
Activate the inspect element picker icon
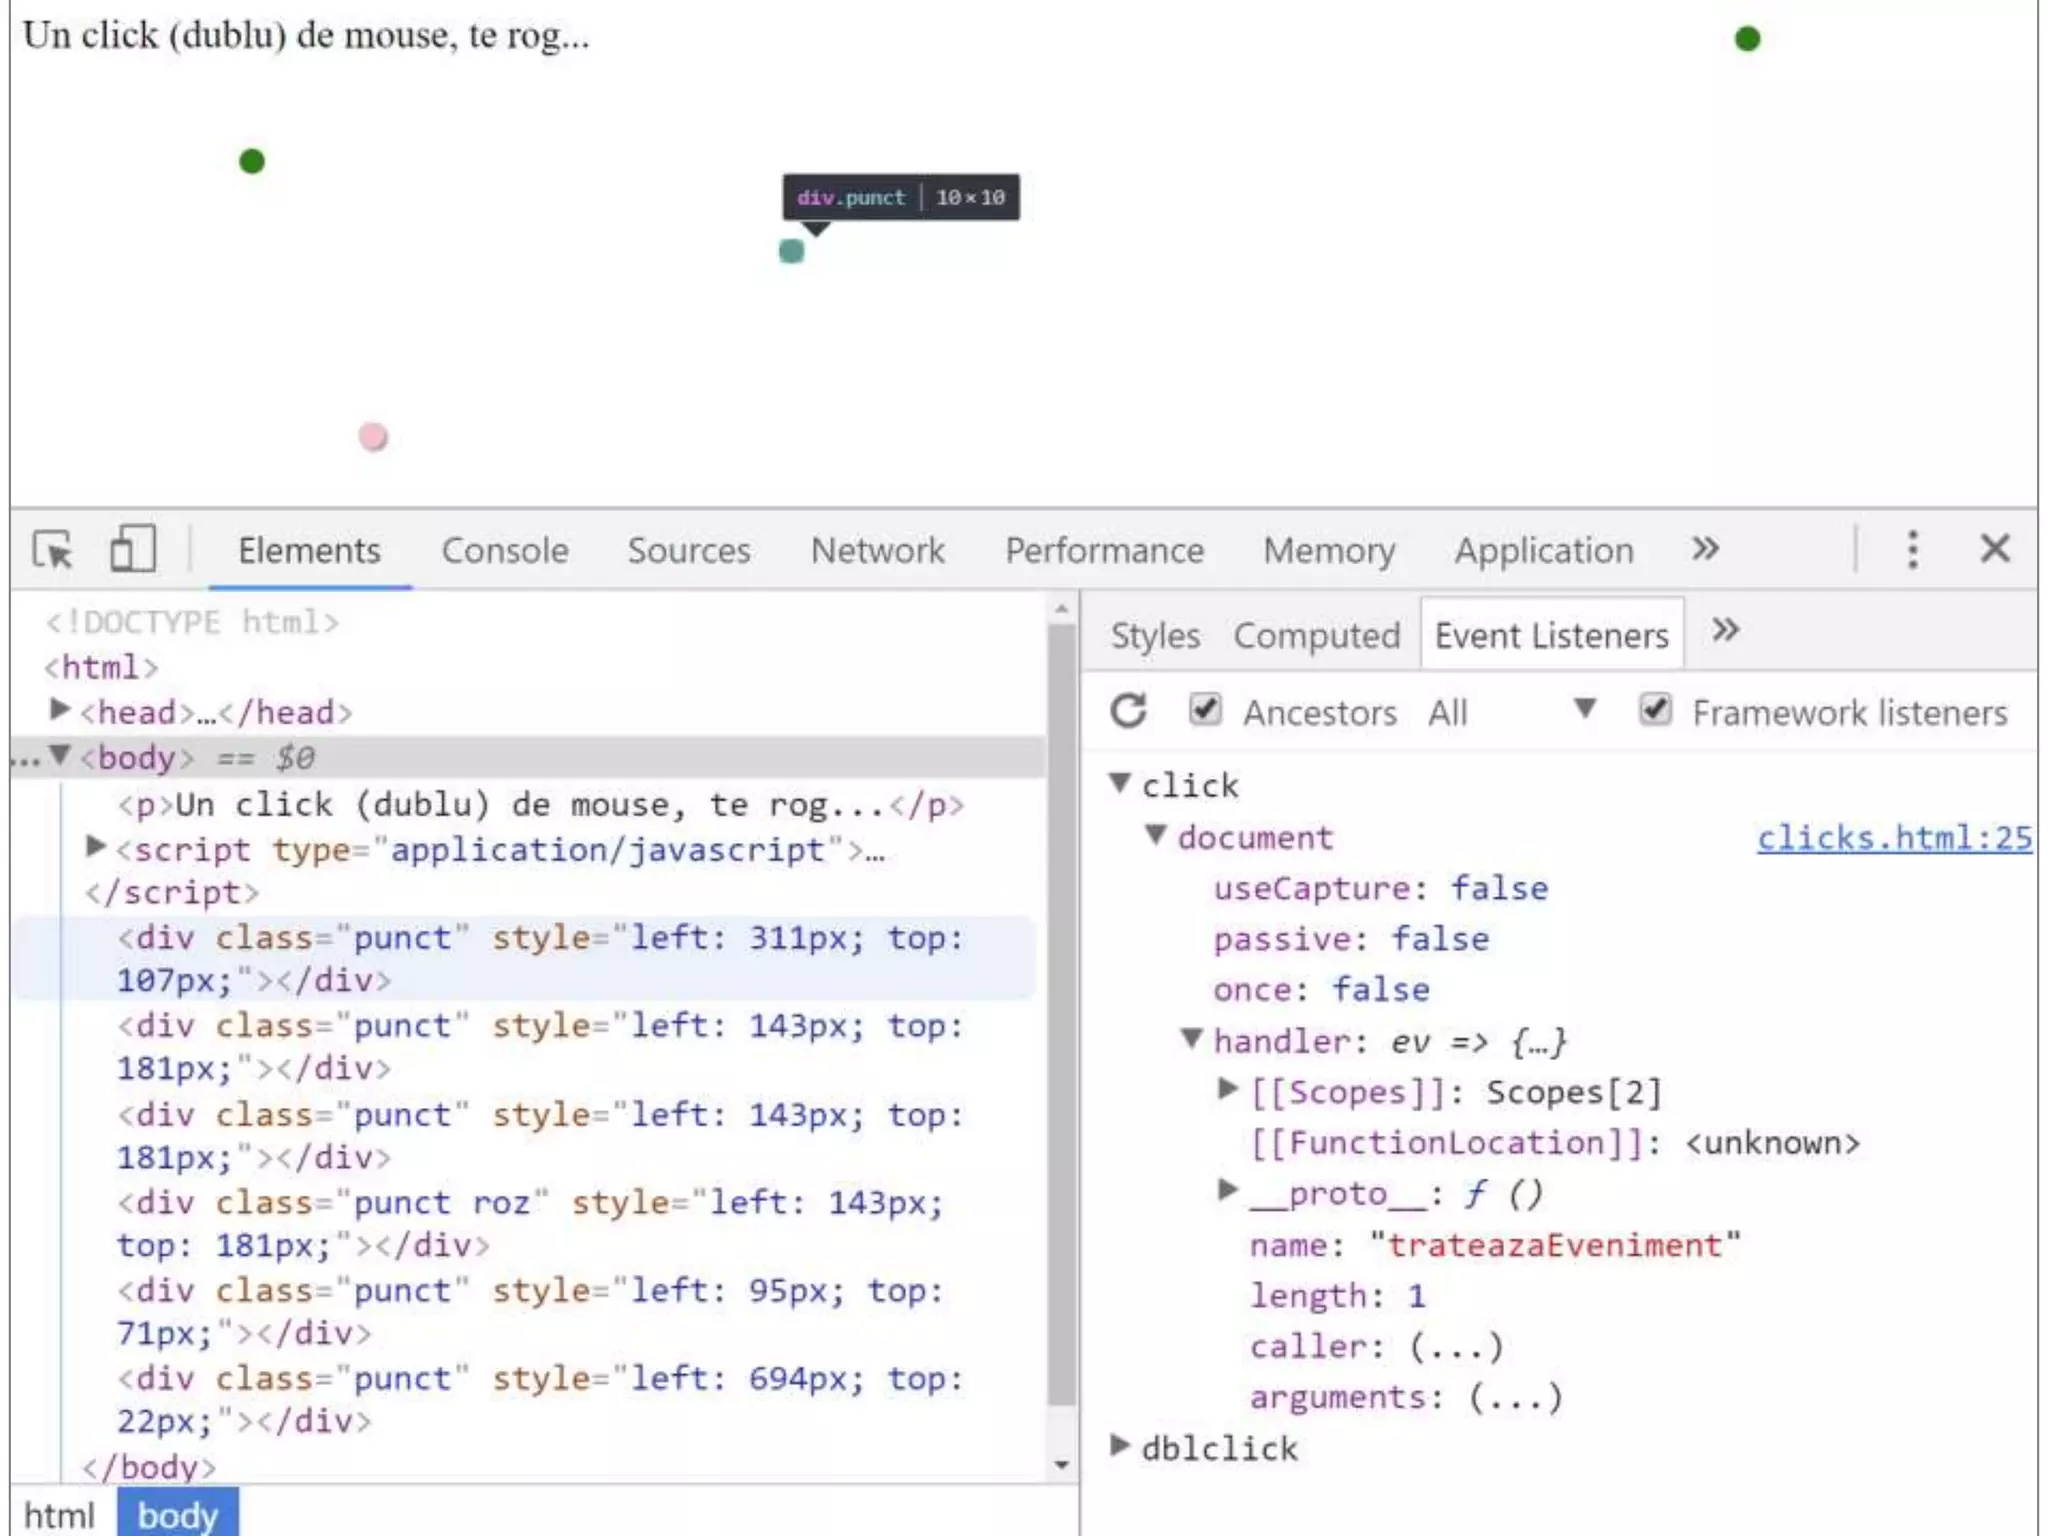52,550
